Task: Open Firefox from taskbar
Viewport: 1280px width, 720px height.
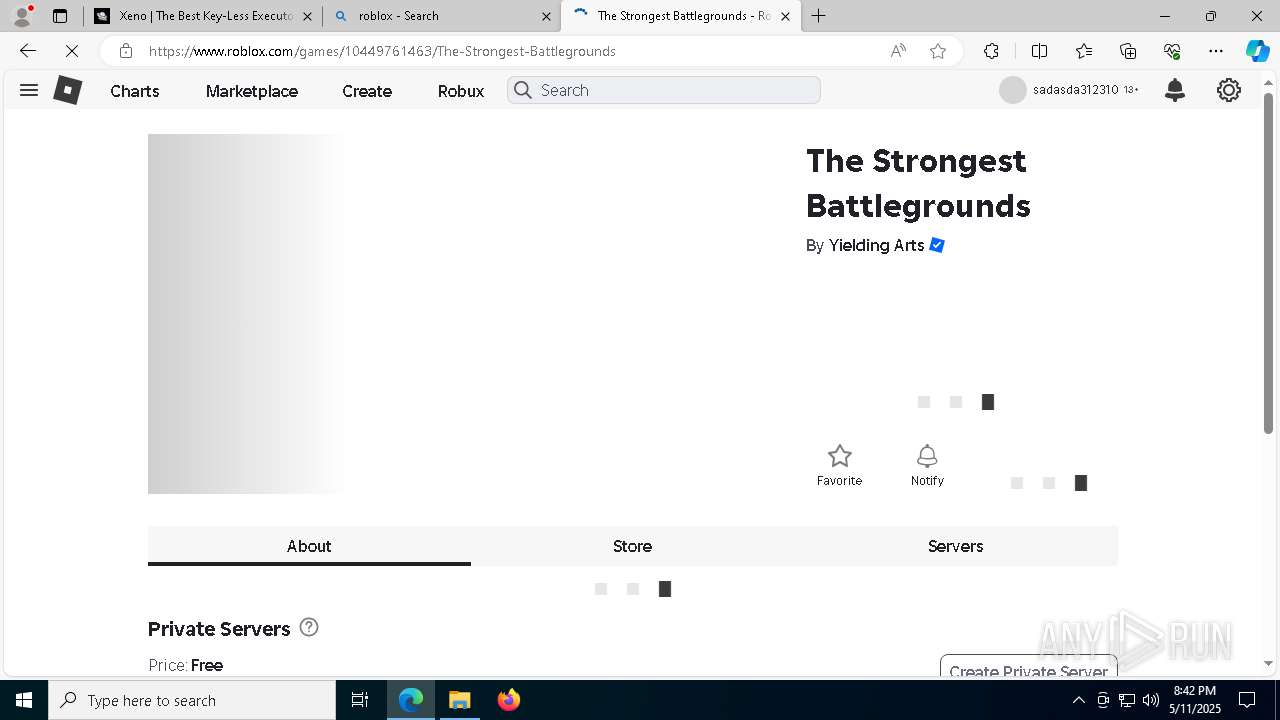Action: coord(508,700)
